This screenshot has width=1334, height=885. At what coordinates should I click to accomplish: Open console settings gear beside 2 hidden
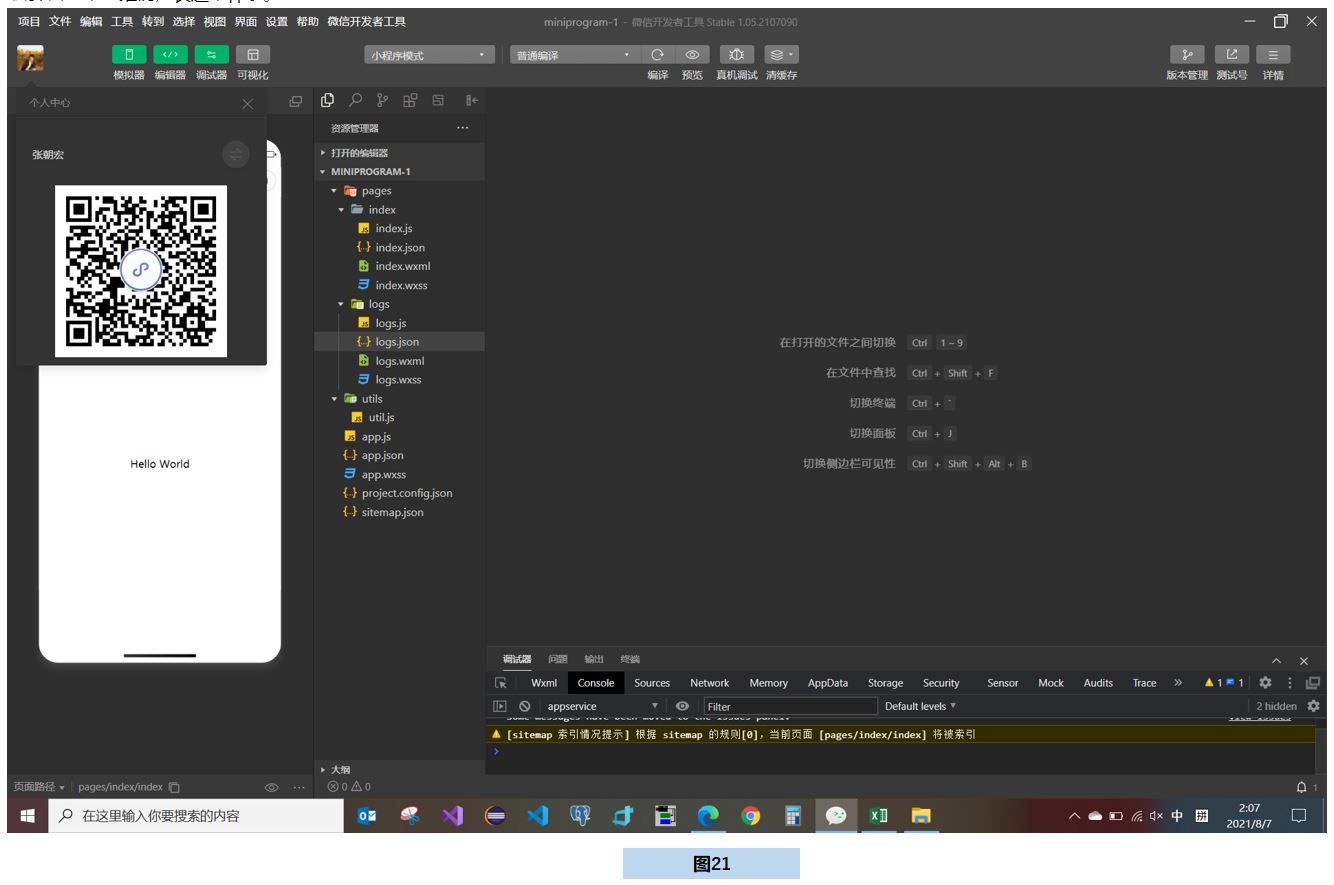pos(1313,706)
